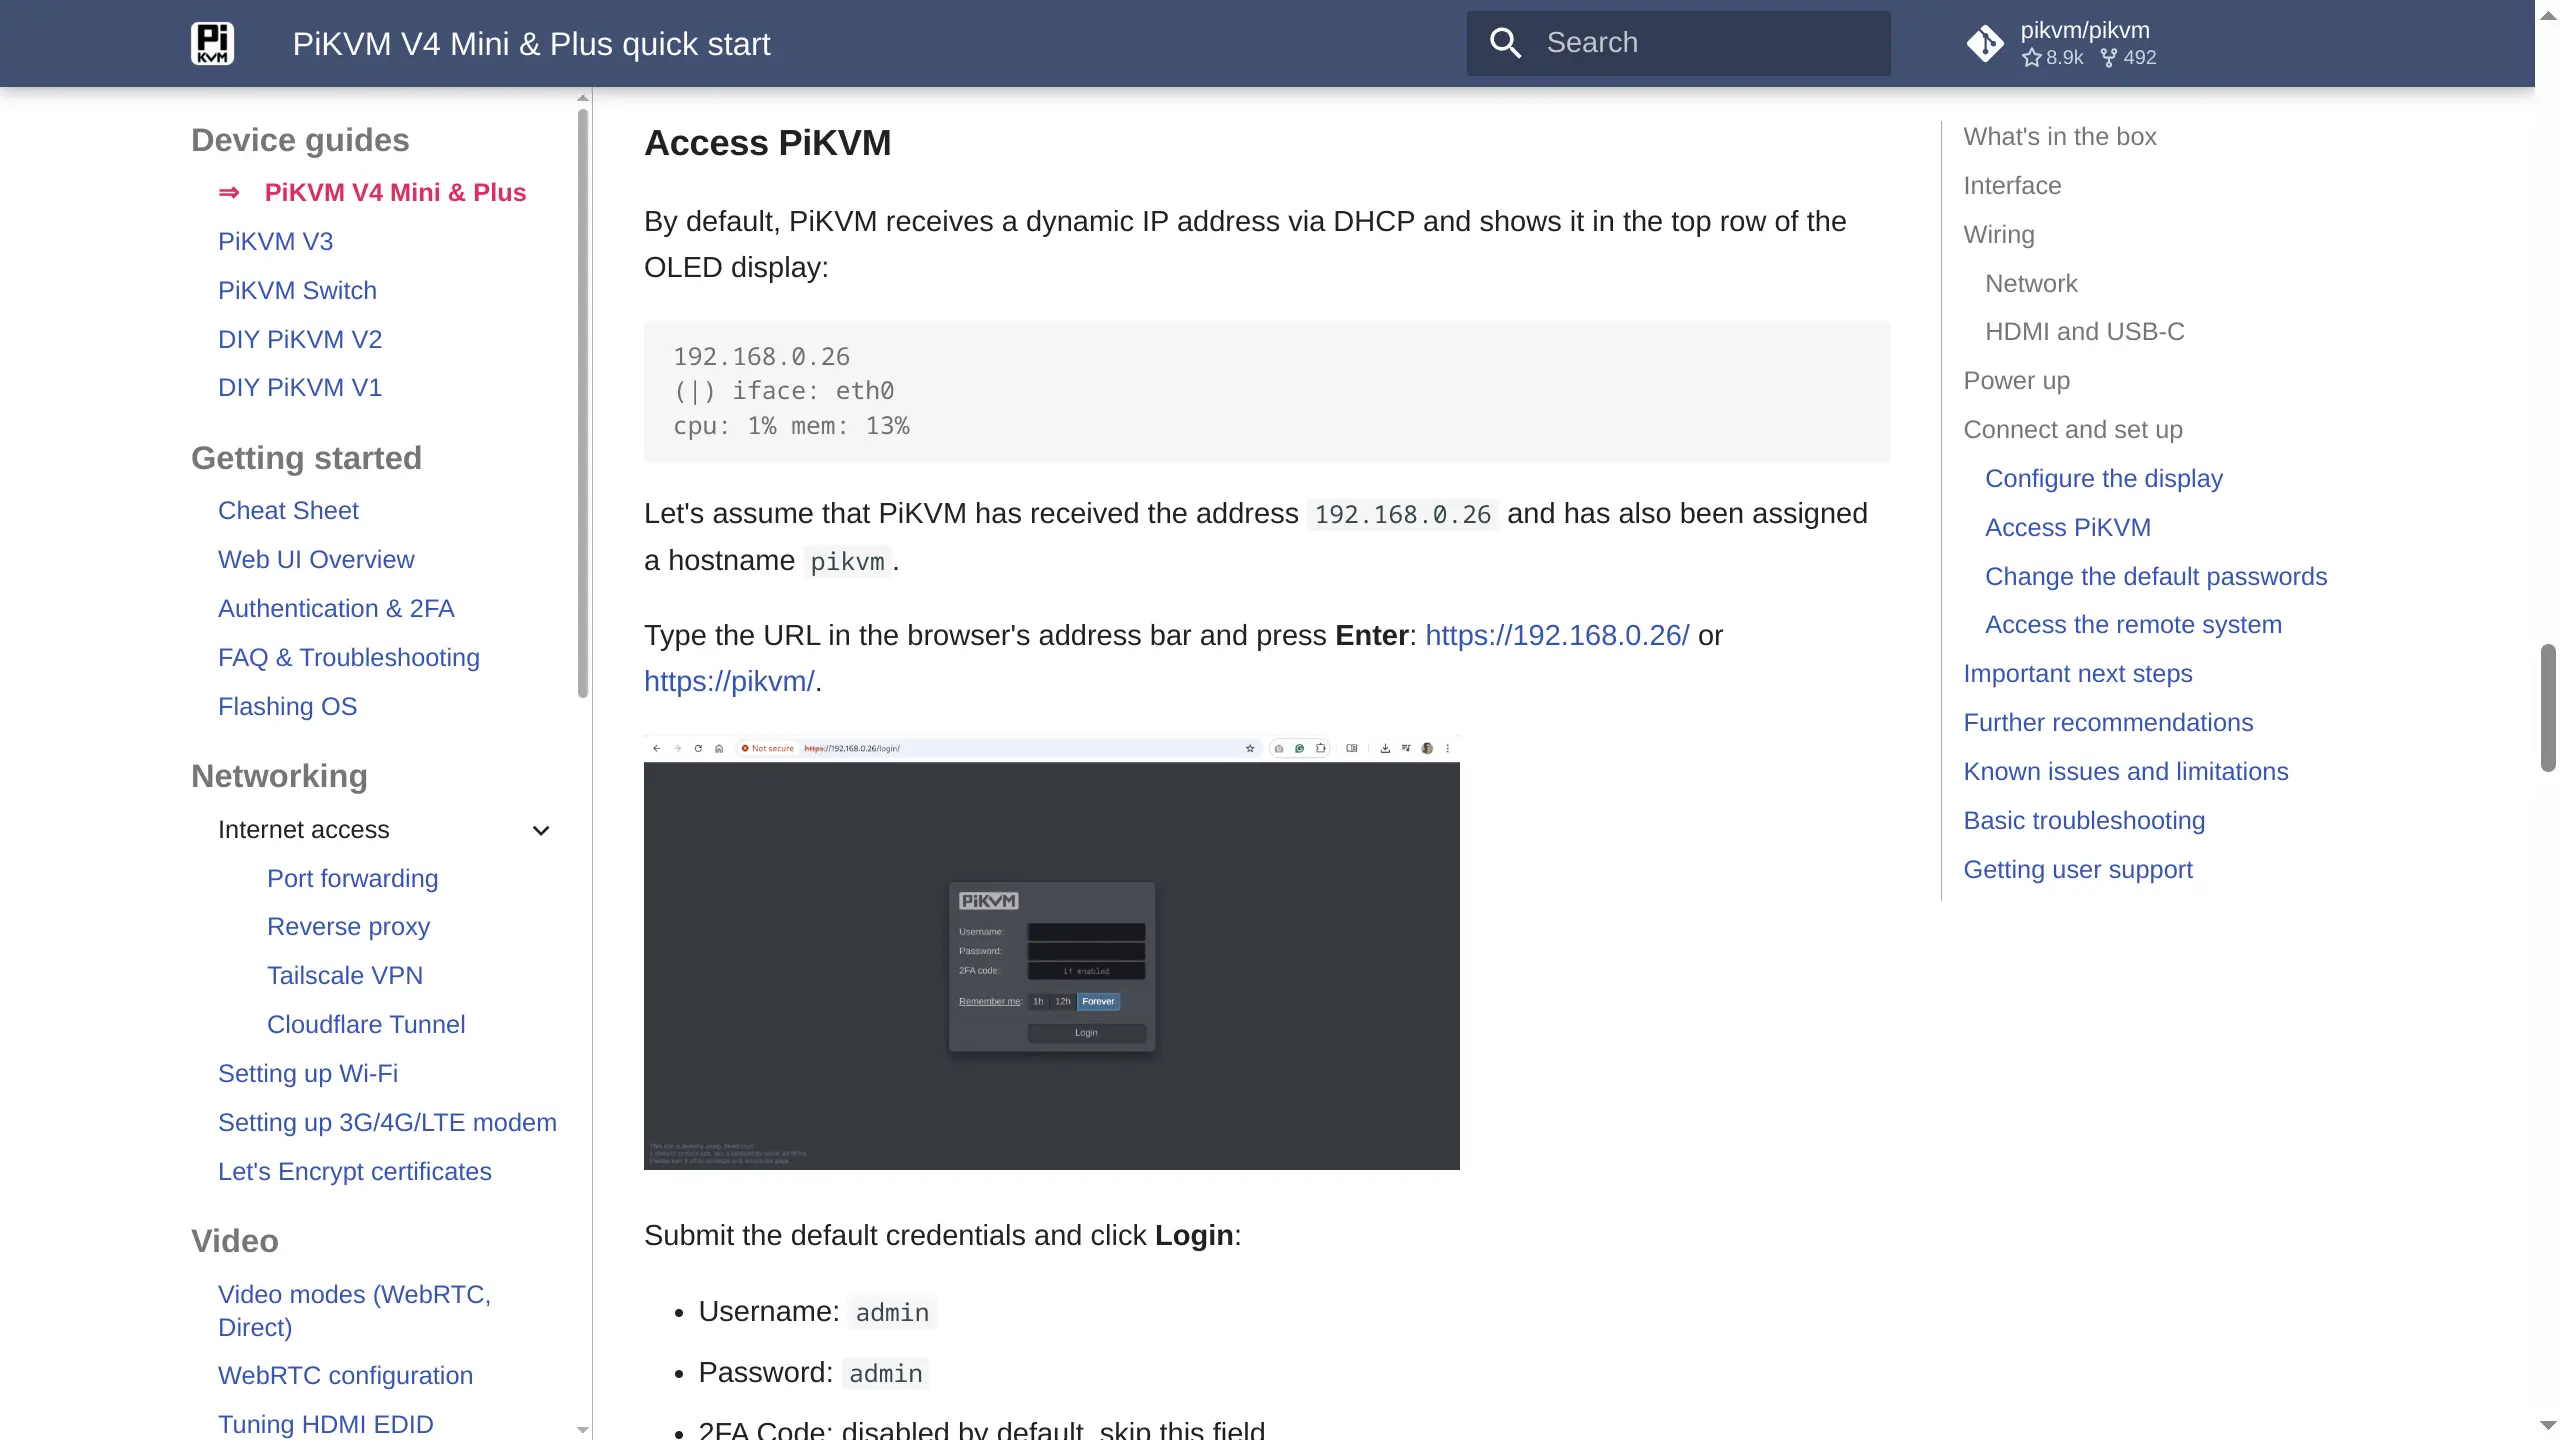Open the Reverse proxy page
2560x1440 pixels.
[x=348, y=927]
